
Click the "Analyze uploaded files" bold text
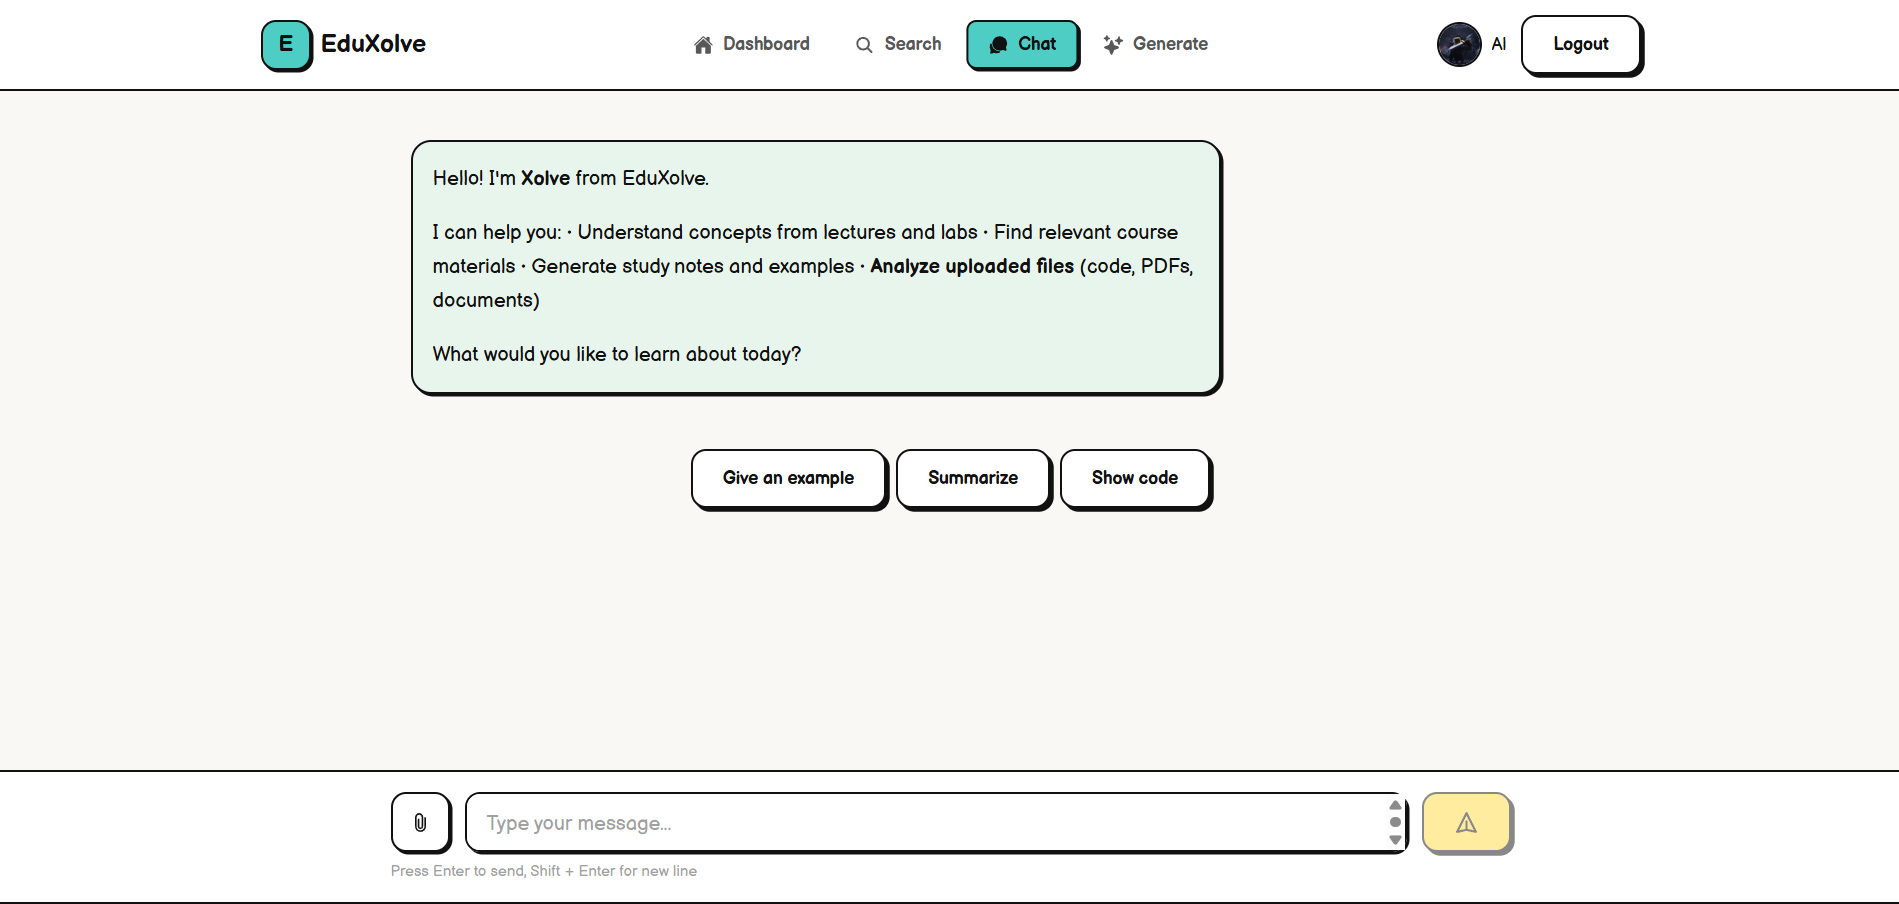tap(972, 266)
